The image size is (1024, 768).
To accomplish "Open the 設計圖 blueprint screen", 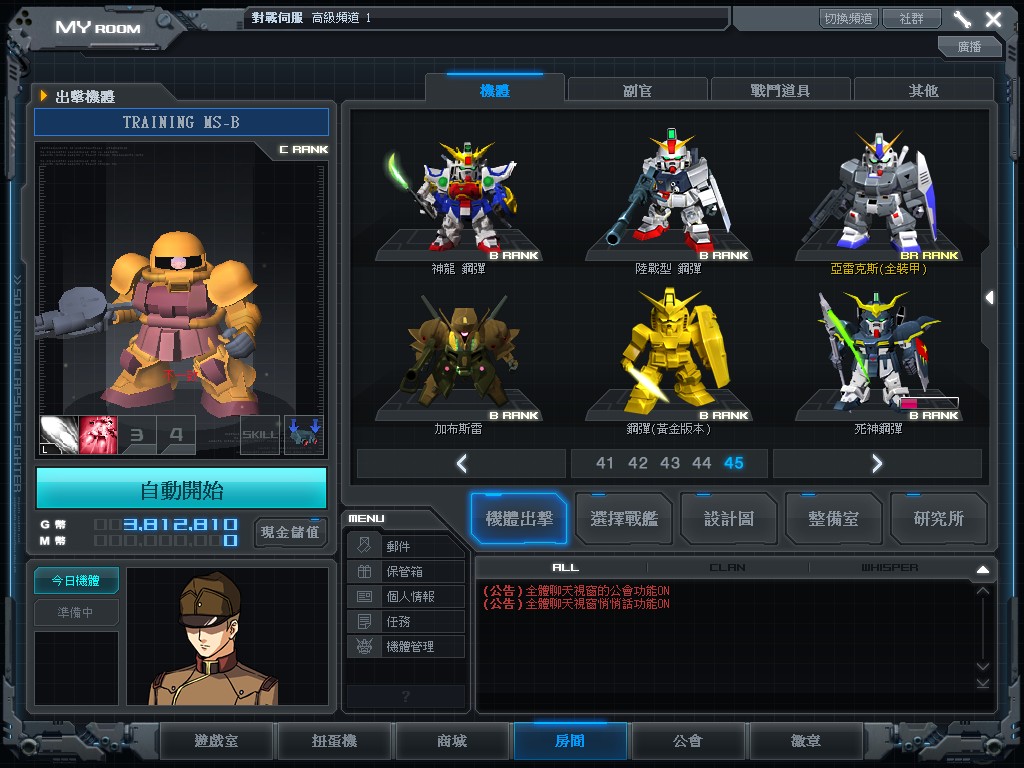I will (x=729, y=519).
